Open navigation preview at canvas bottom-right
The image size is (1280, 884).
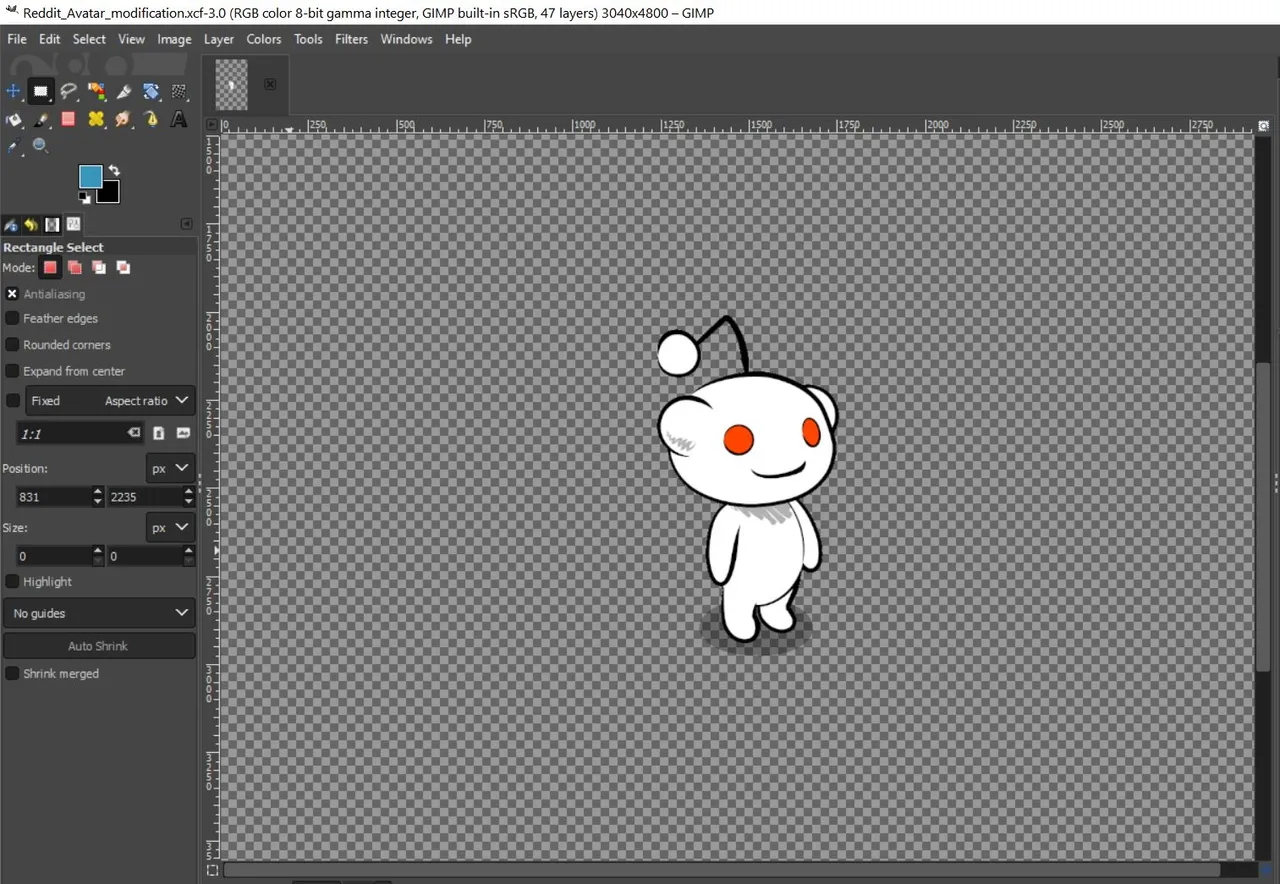tap(1264, 869)
